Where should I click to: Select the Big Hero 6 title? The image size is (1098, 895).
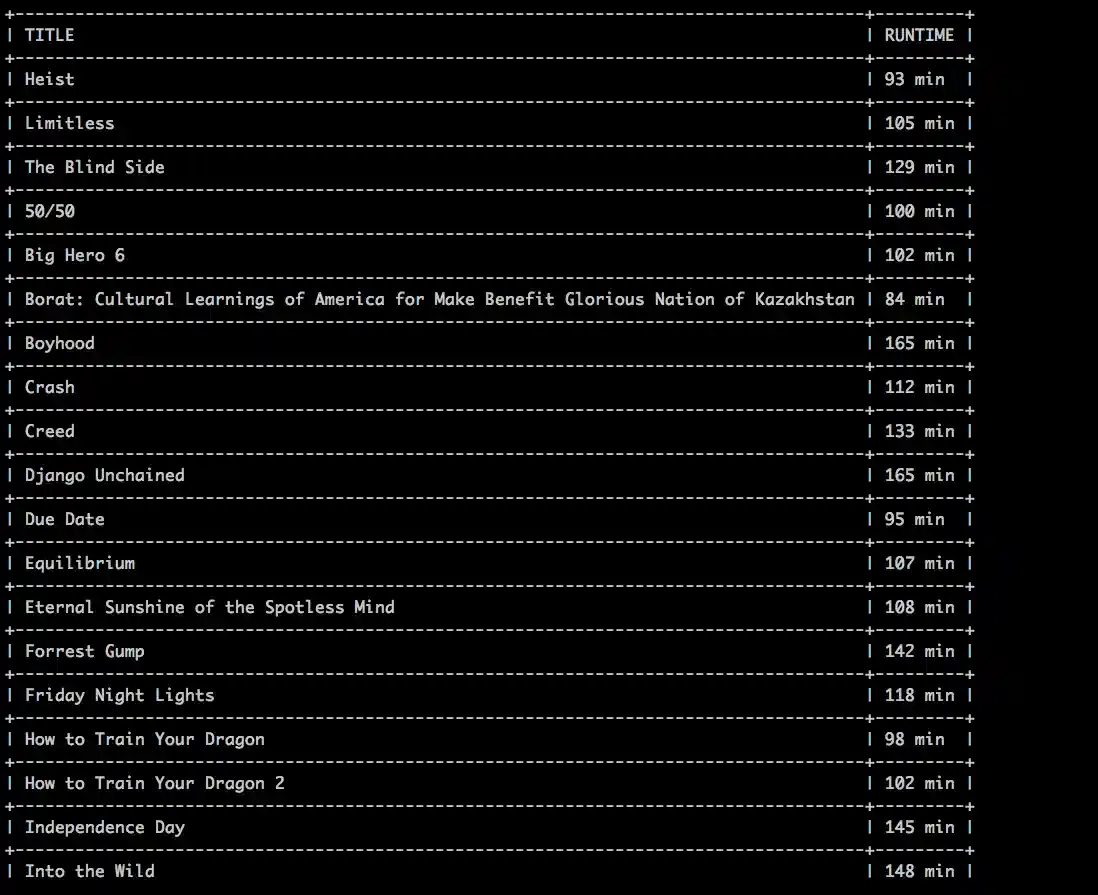click(x=74, y=256)
